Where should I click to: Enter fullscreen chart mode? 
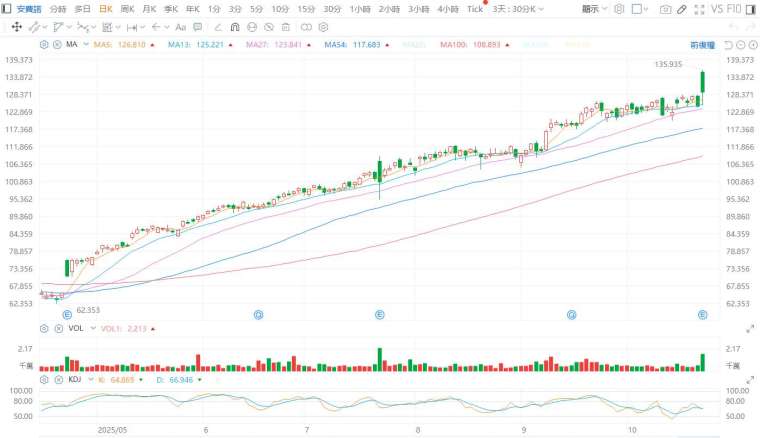click(x=698, y=9)
